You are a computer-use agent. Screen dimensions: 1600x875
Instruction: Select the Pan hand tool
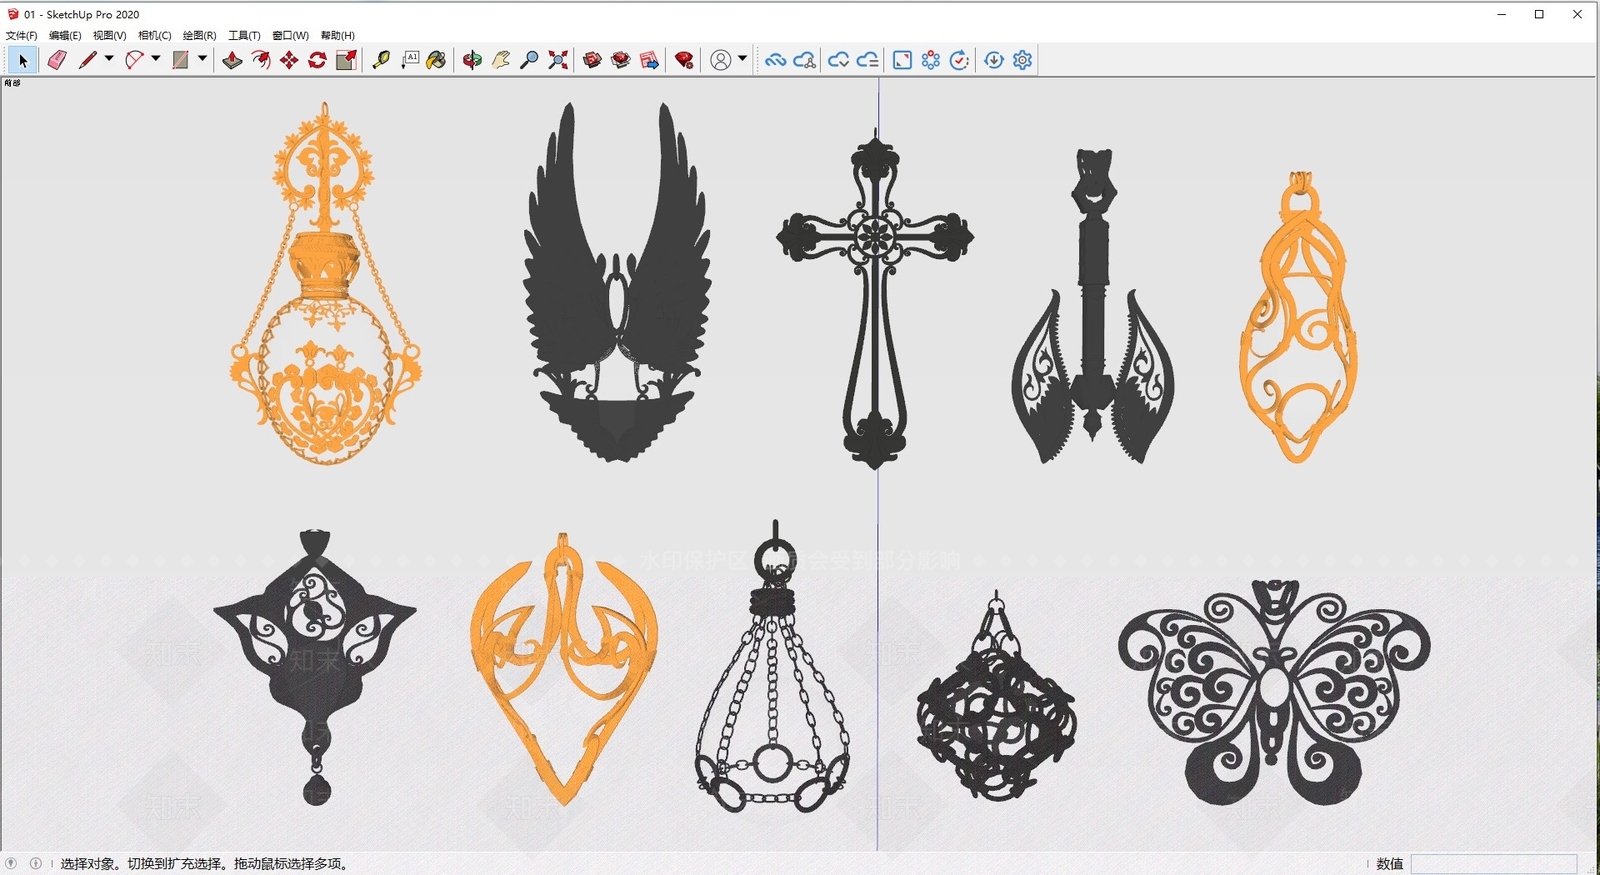tap(501, 60)
